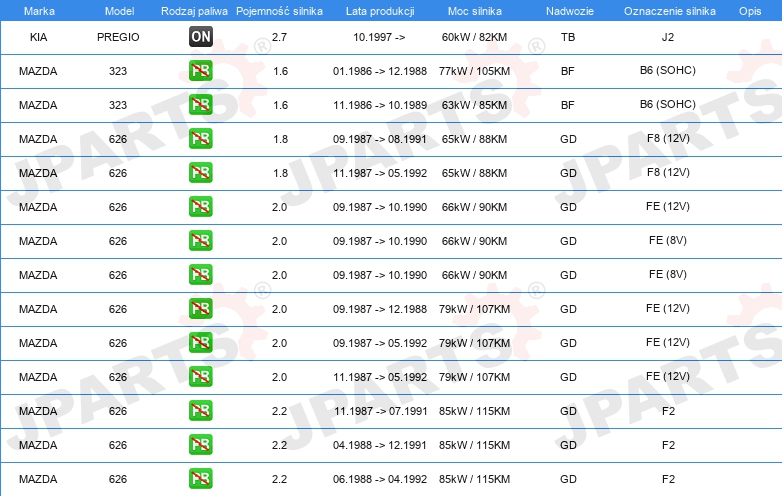Select the TB body type cell

[x=568, y=37]
